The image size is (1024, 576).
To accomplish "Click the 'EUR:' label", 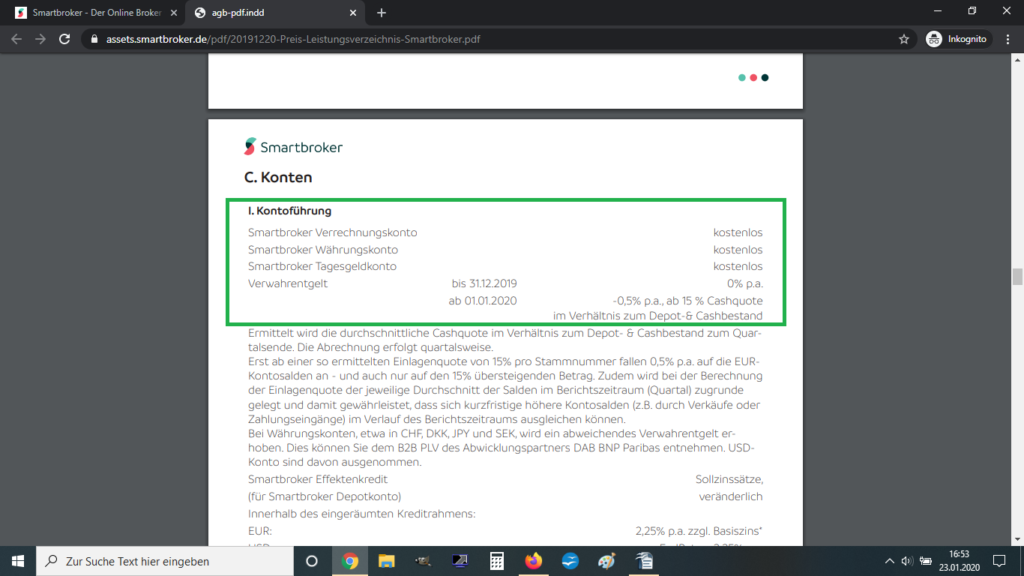I will (x=260, y=531).
